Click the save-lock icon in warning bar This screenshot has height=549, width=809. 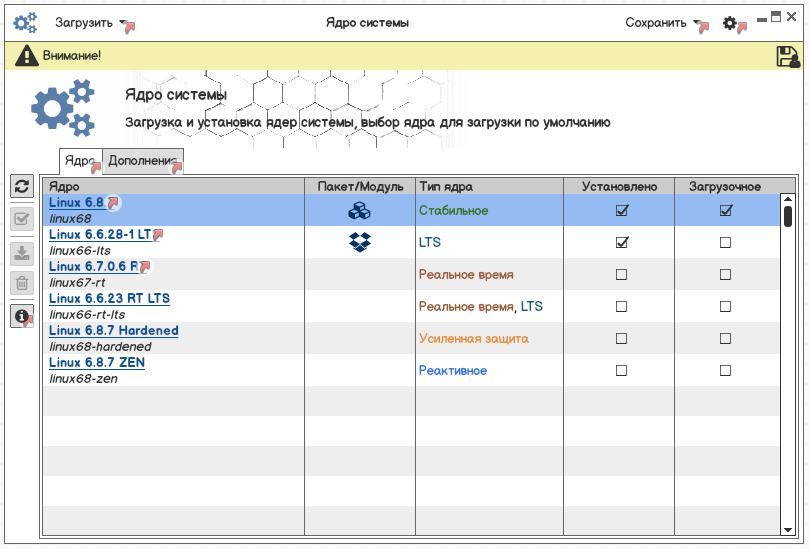click(x=787, y=57)
